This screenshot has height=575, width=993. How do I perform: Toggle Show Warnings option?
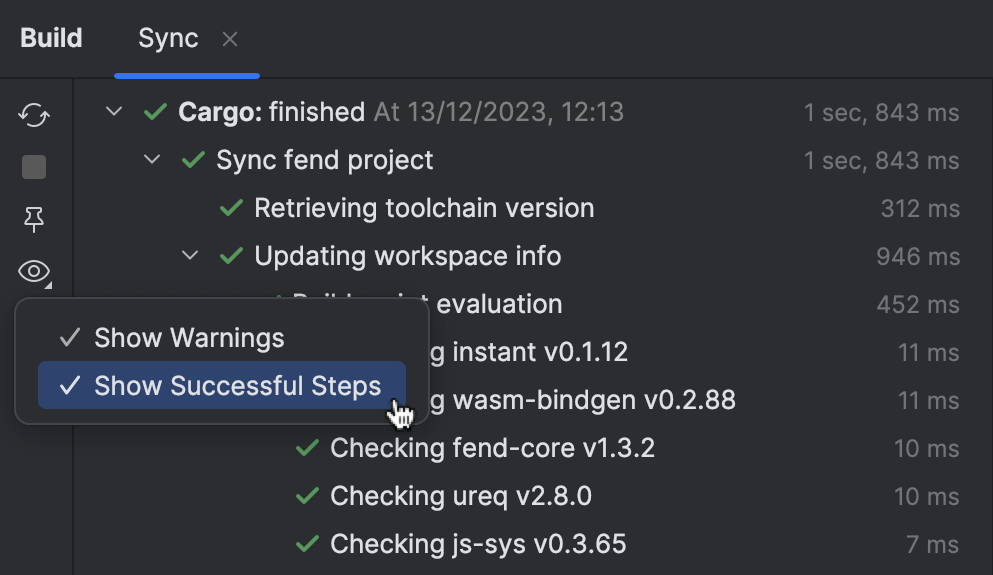[x=189, y=338]
